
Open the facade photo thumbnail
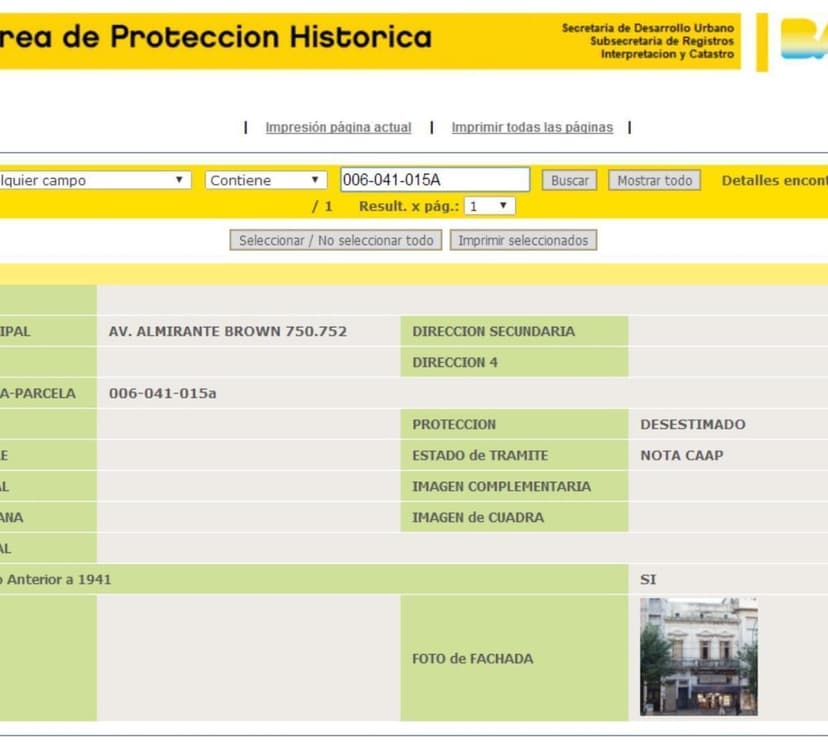coord(698,656)
